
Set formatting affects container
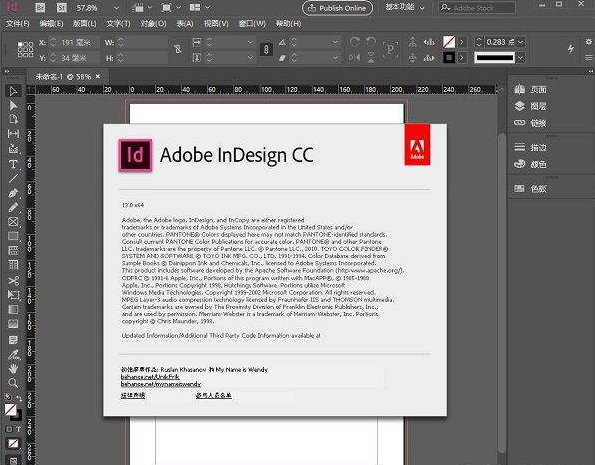pos(9,429)
